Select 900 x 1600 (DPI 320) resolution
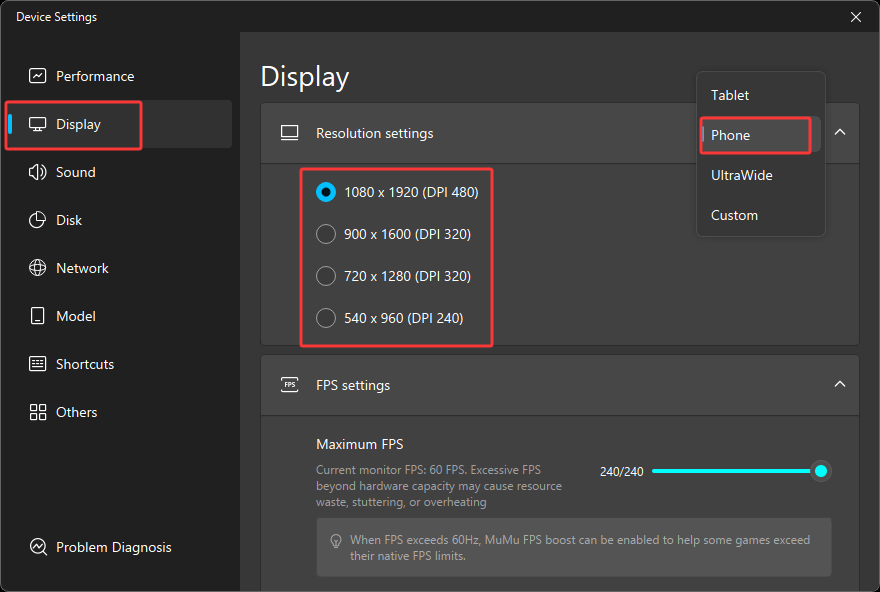 [x=326, y=234]
